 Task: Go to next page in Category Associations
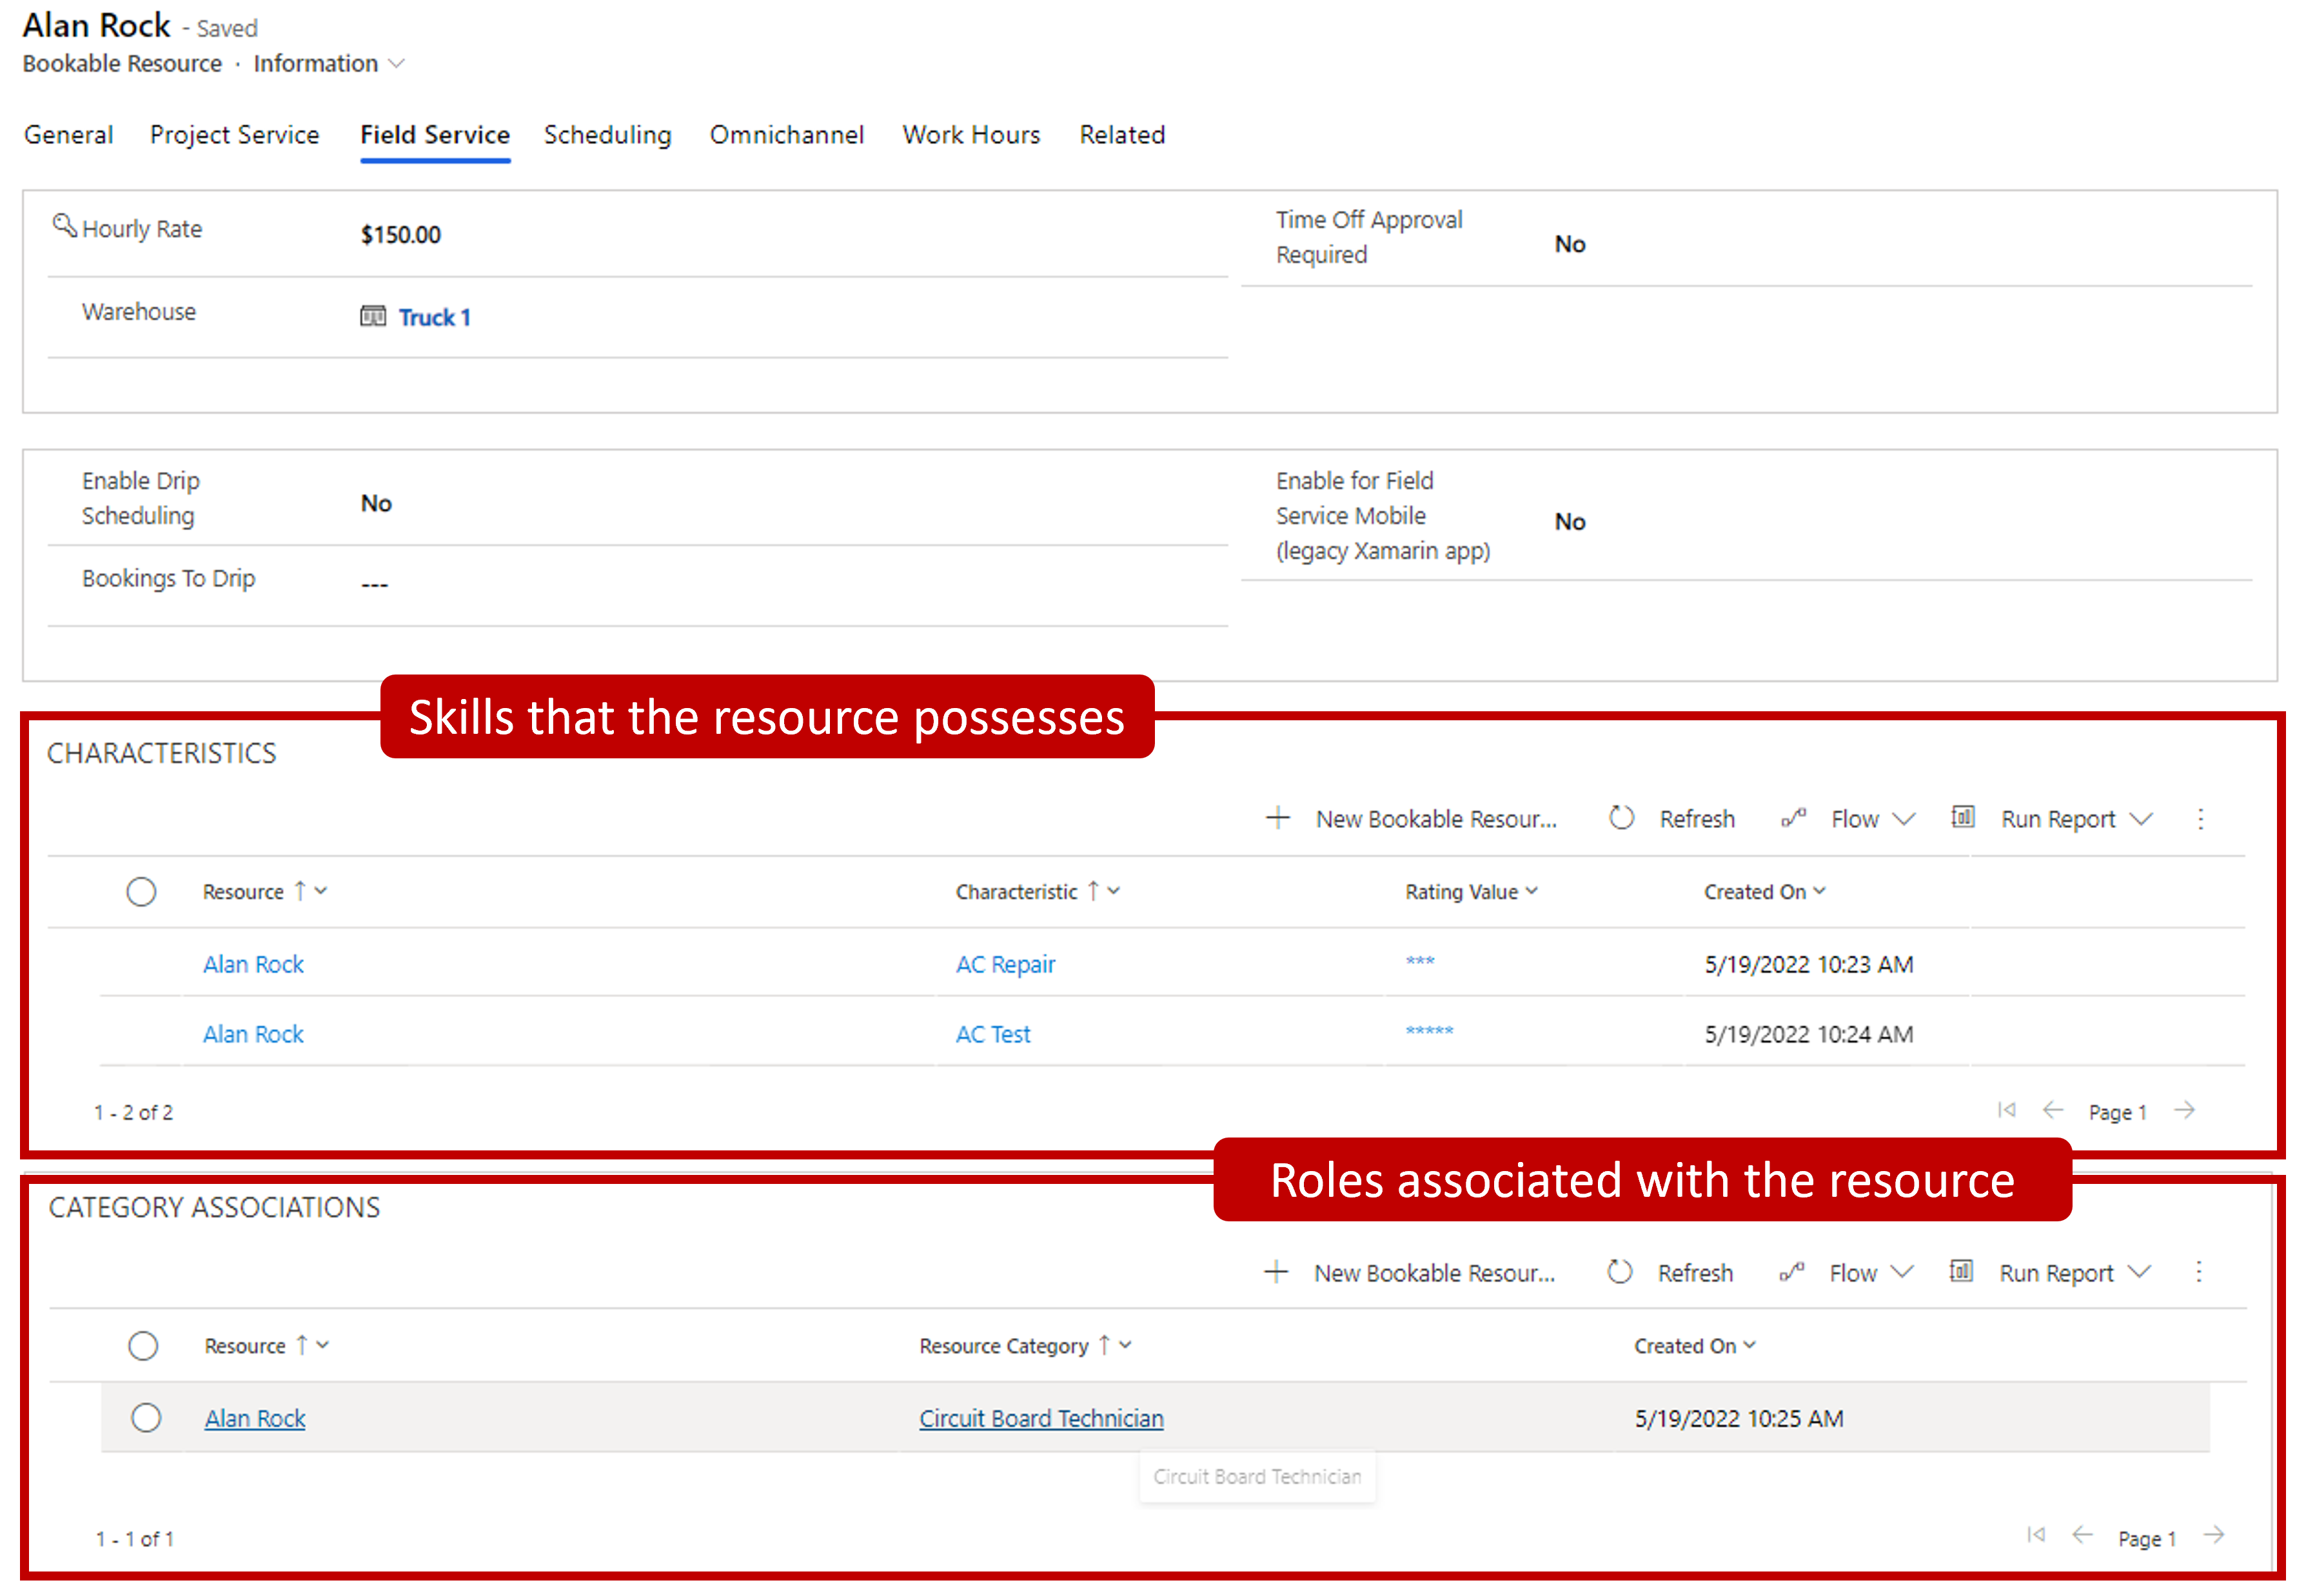2214,1535
